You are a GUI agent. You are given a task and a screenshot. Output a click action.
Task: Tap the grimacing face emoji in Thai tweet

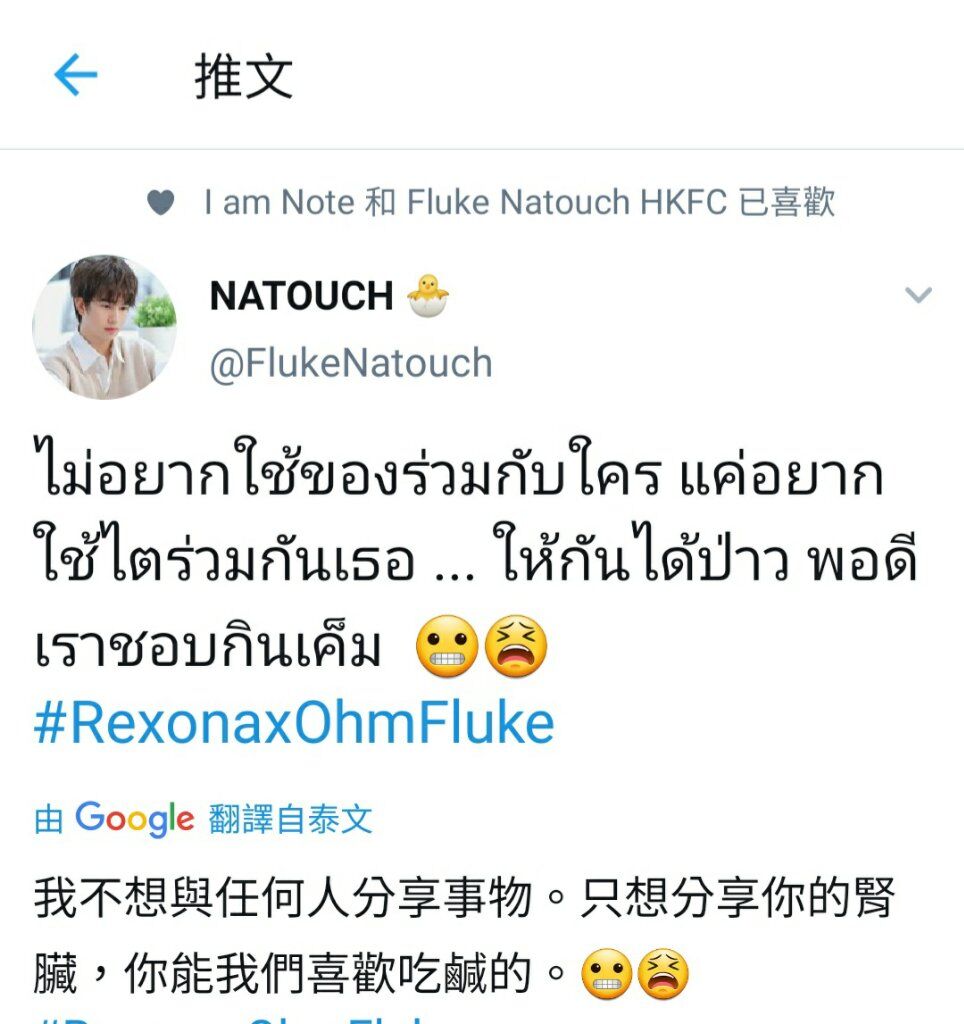coord(447,646)
